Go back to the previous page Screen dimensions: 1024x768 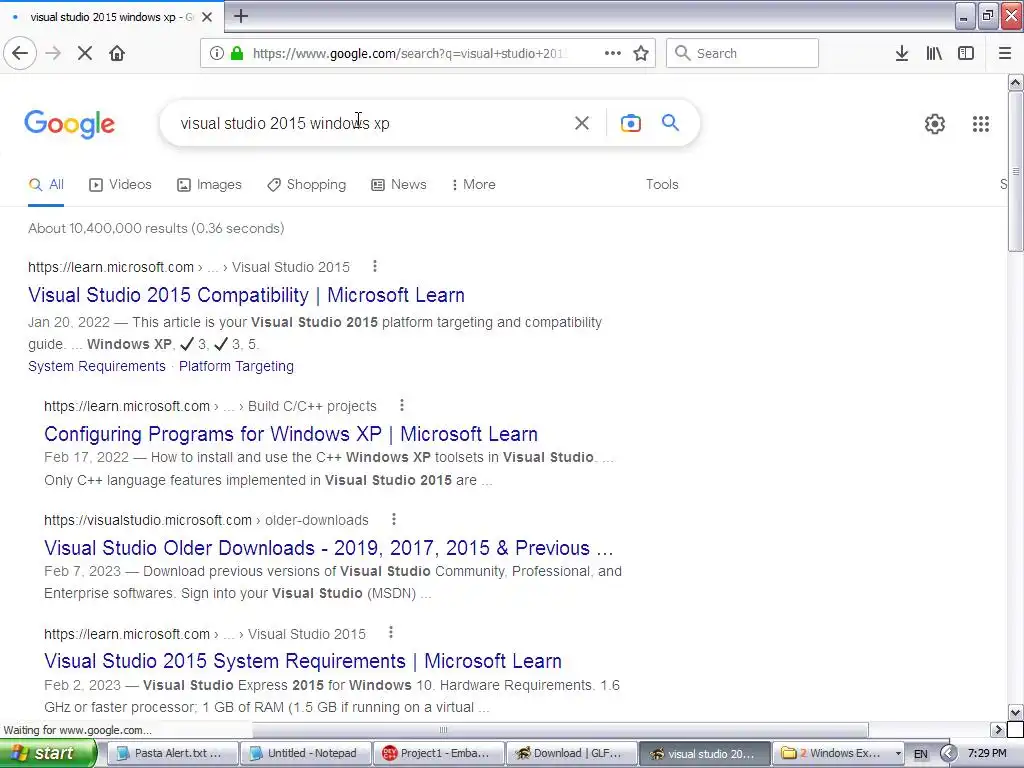(20, 53)
